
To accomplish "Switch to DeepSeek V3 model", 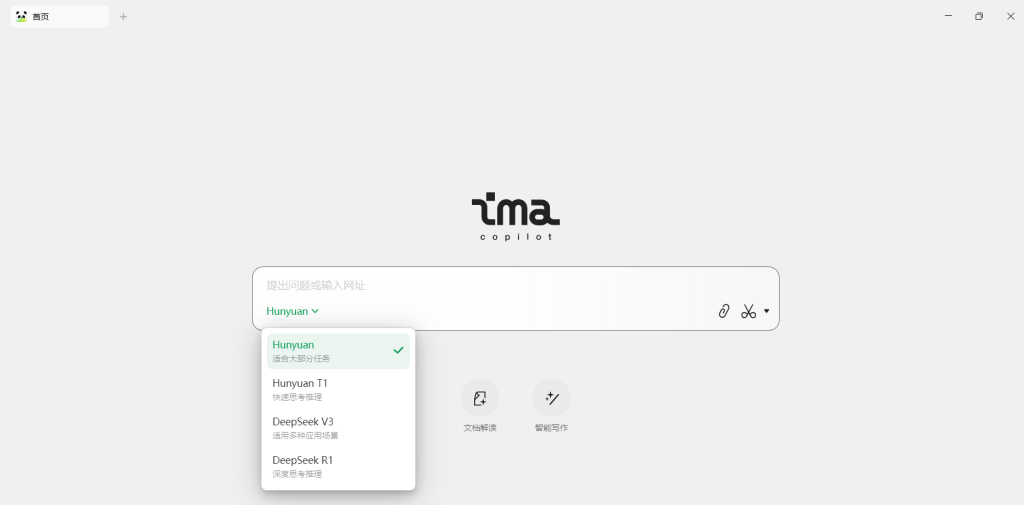I will pos(338,428).
